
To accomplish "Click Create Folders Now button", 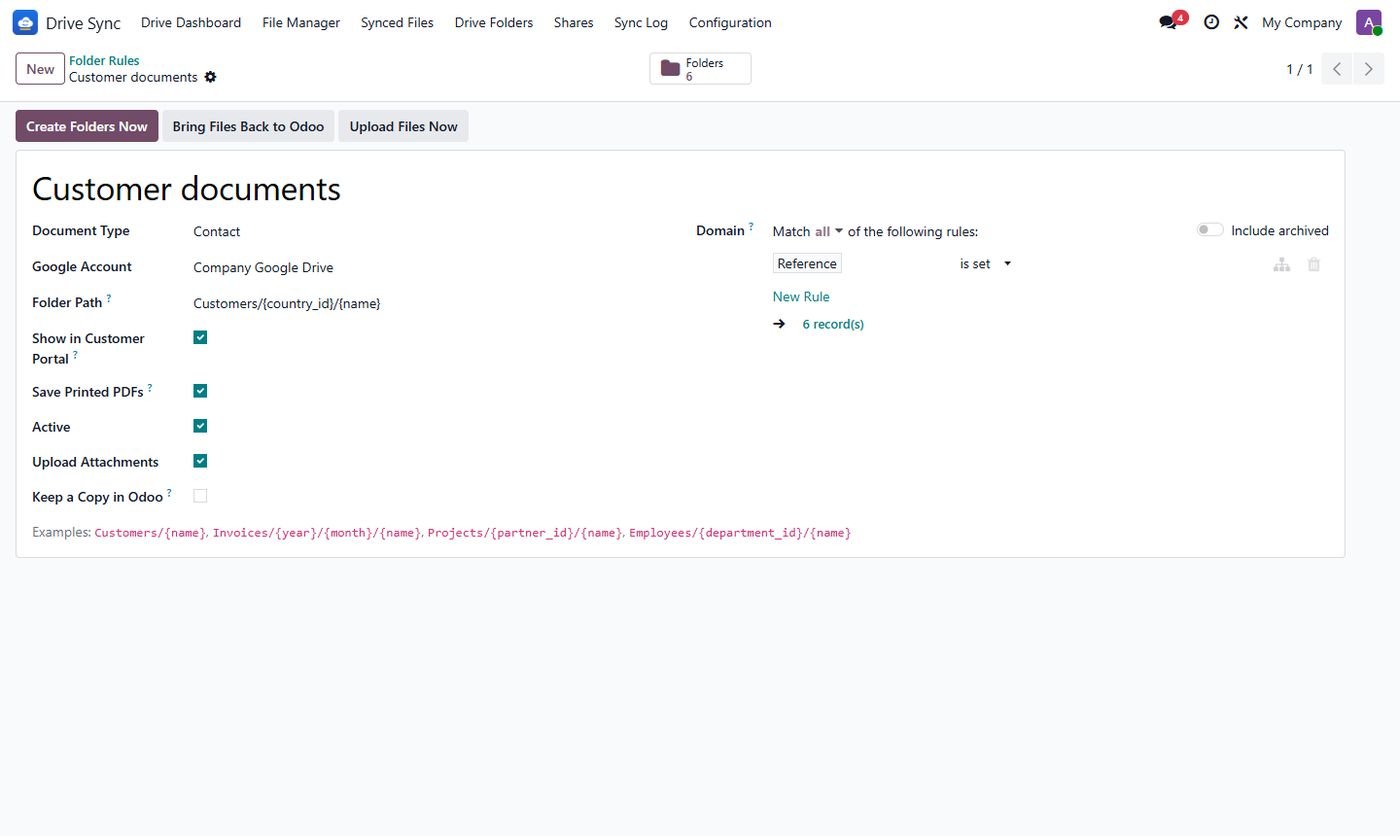I will pyautogui.click(x=87, y=126).
